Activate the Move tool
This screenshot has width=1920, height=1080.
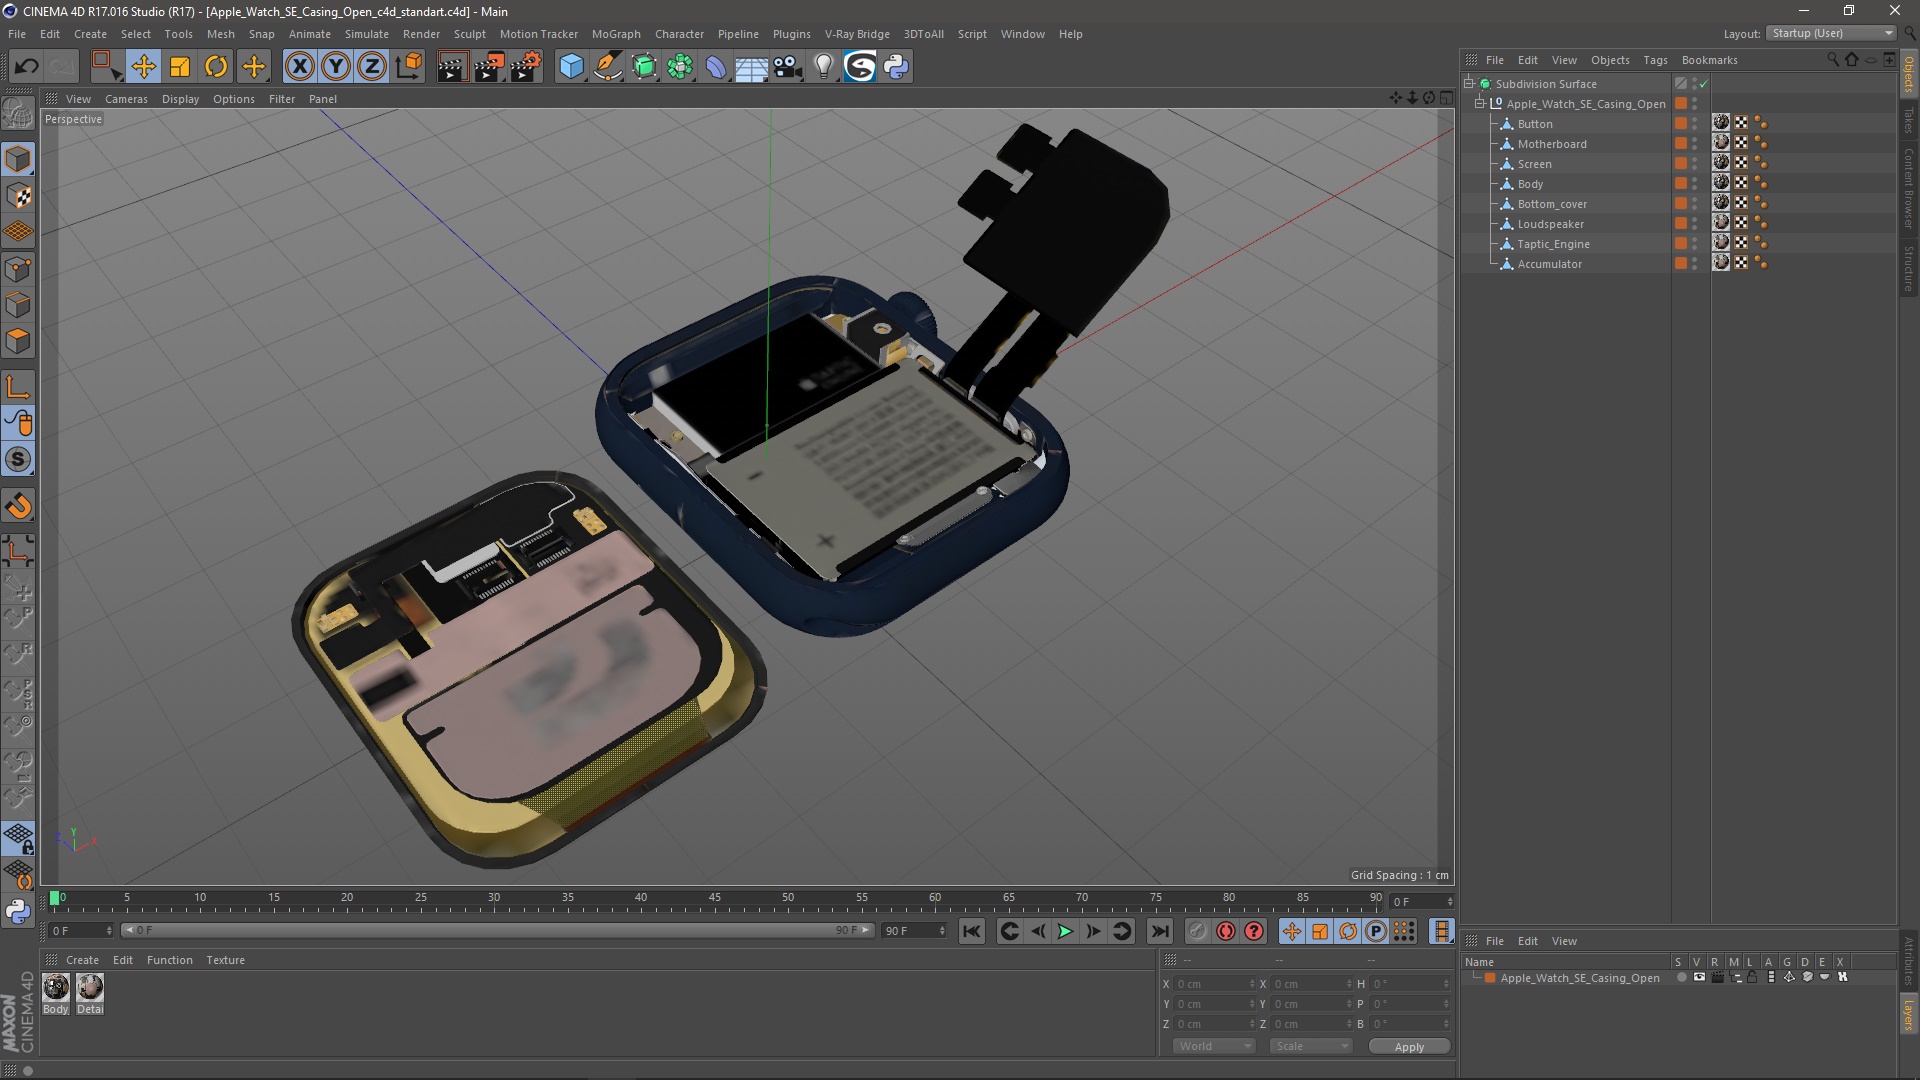coord(143,67)
